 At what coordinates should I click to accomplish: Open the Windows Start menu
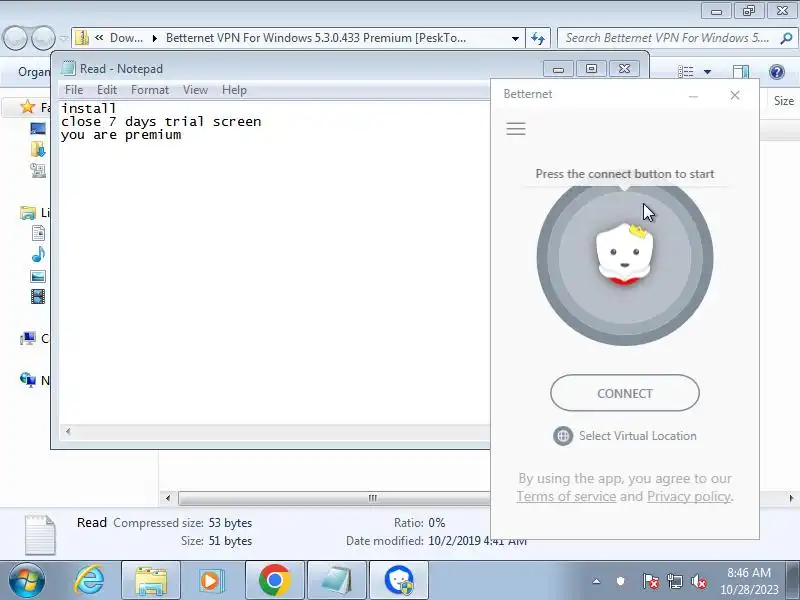25,581
